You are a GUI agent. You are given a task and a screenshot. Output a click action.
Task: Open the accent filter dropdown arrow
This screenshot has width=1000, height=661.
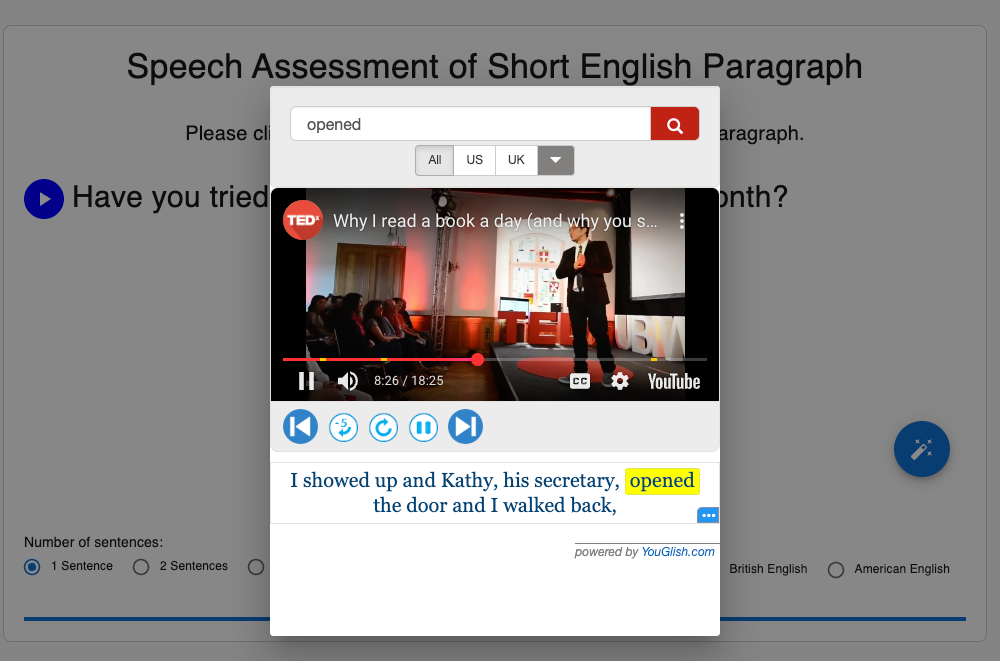555,160
